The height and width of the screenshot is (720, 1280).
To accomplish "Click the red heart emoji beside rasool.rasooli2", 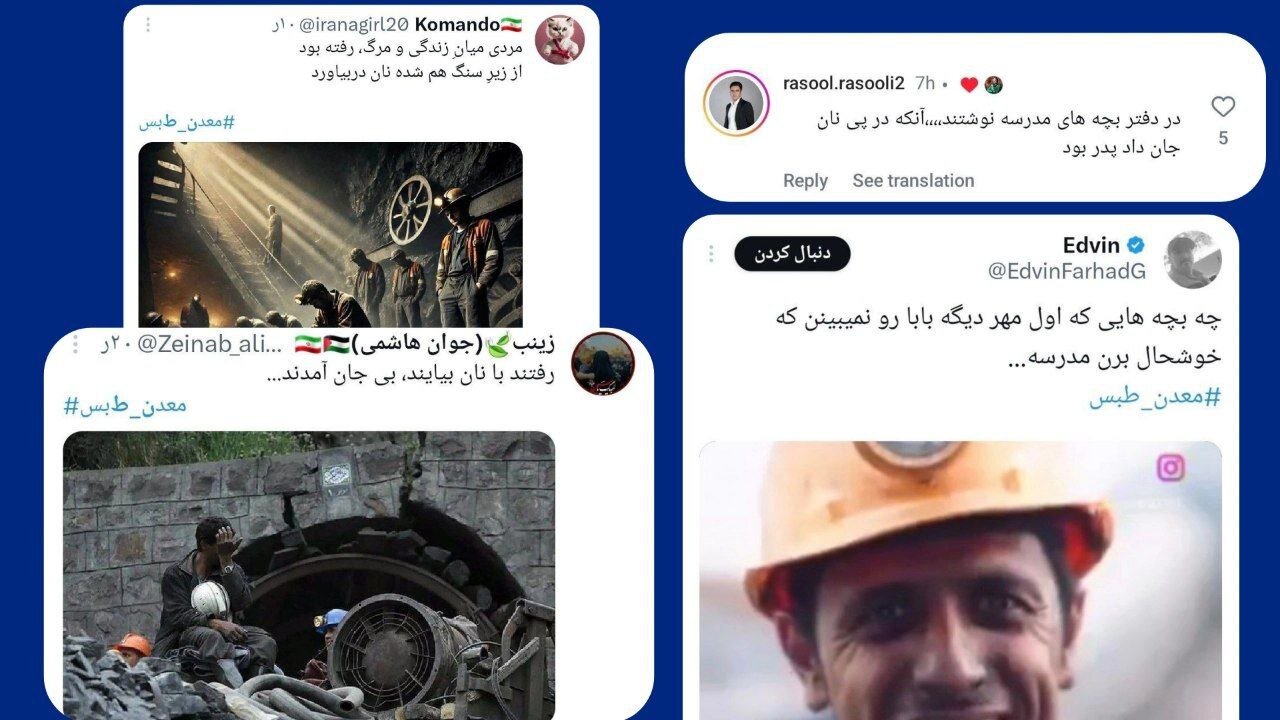I will point(969,85).
